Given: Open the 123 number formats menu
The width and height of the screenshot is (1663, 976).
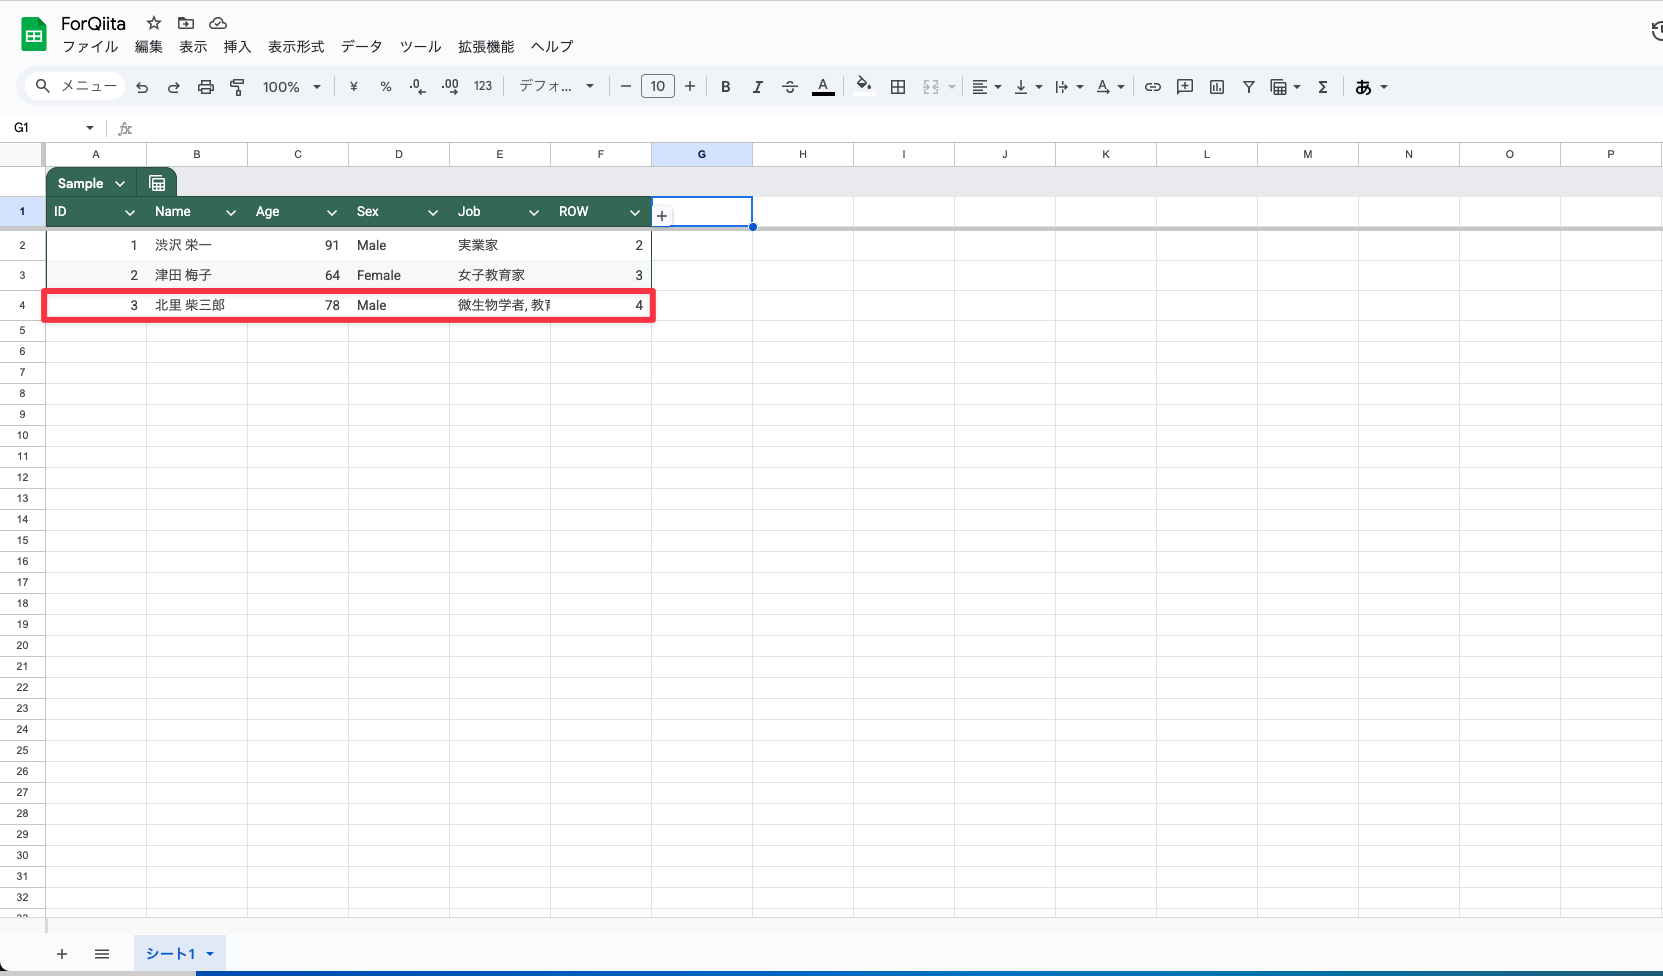Looking at the screenshot, I should tap(483, 86).
